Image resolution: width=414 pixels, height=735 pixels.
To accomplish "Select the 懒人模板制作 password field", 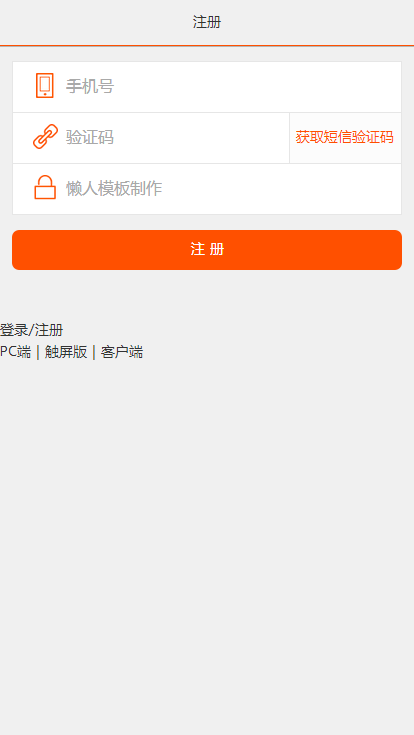I will (x=207, y=189).
